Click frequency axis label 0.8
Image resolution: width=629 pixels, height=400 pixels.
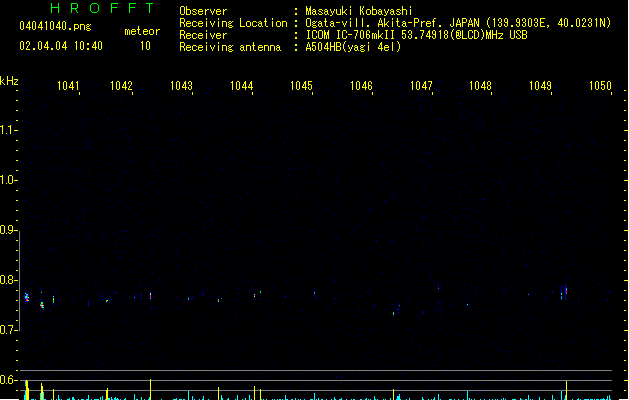pos(7,280)
